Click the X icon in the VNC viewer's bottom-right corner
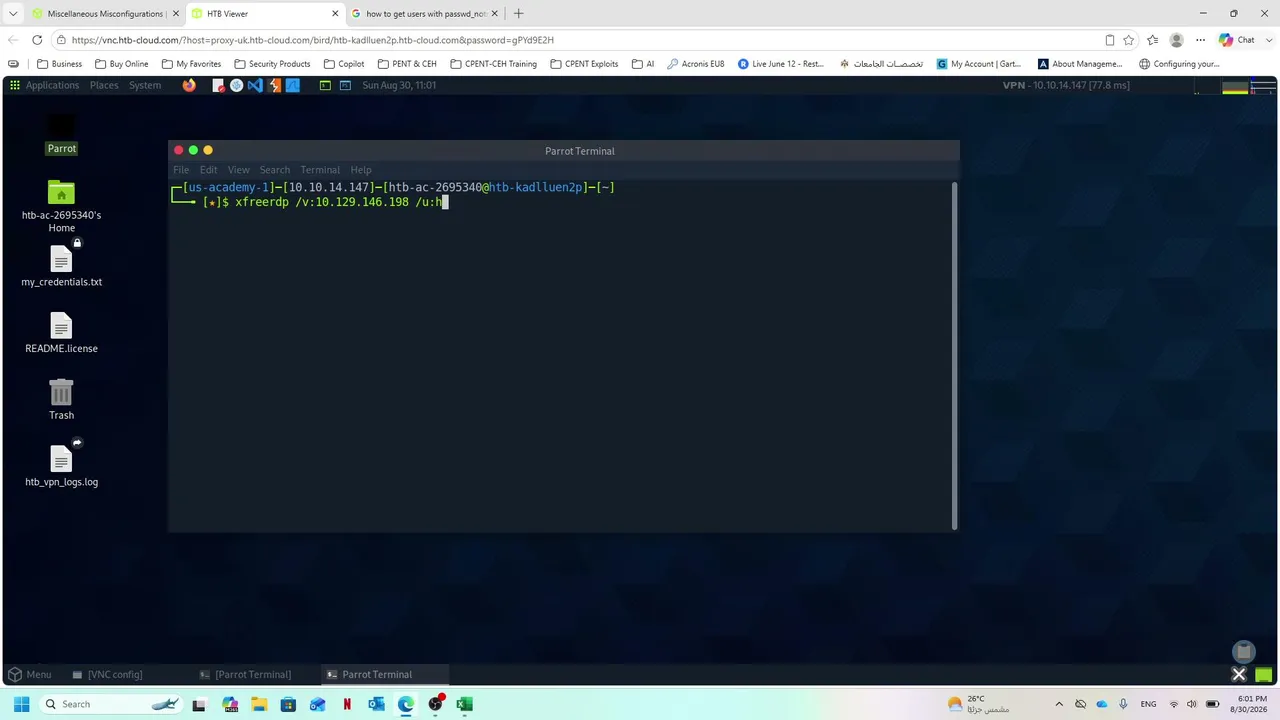This screenshot has width=1280, height=720. [x=1239, y=674]
